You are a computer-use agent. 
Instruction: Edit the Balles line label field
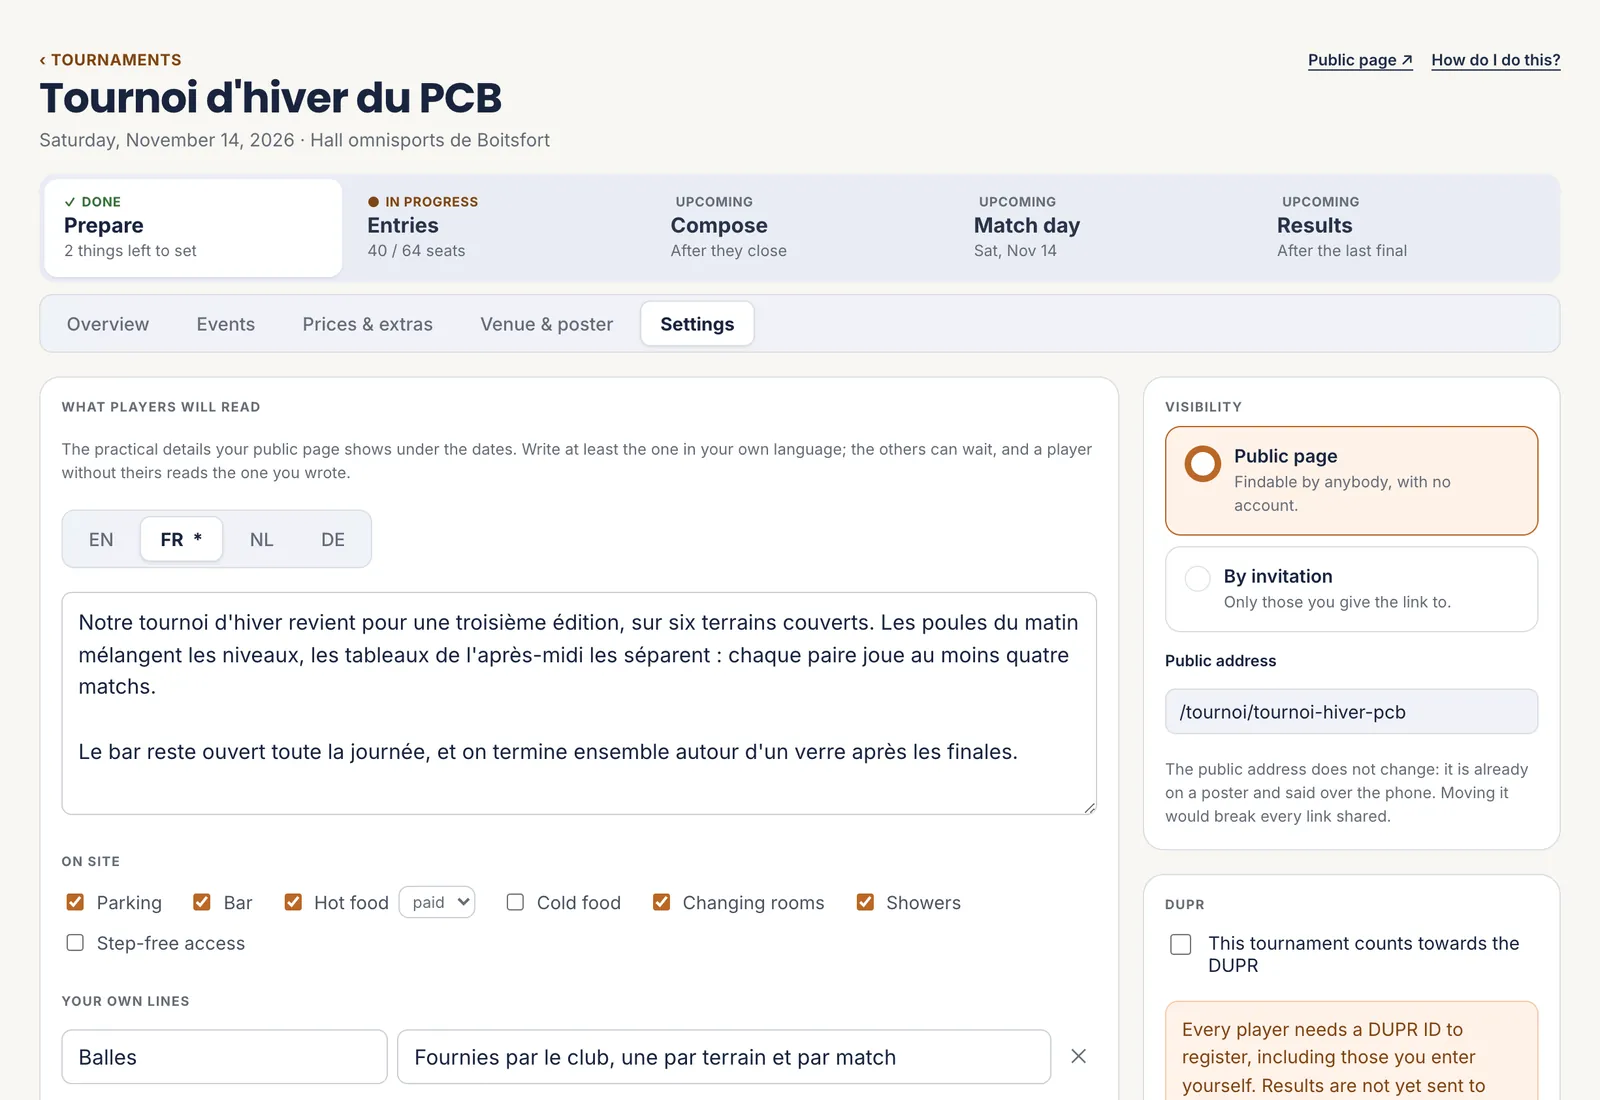[x=224, y=1057]
